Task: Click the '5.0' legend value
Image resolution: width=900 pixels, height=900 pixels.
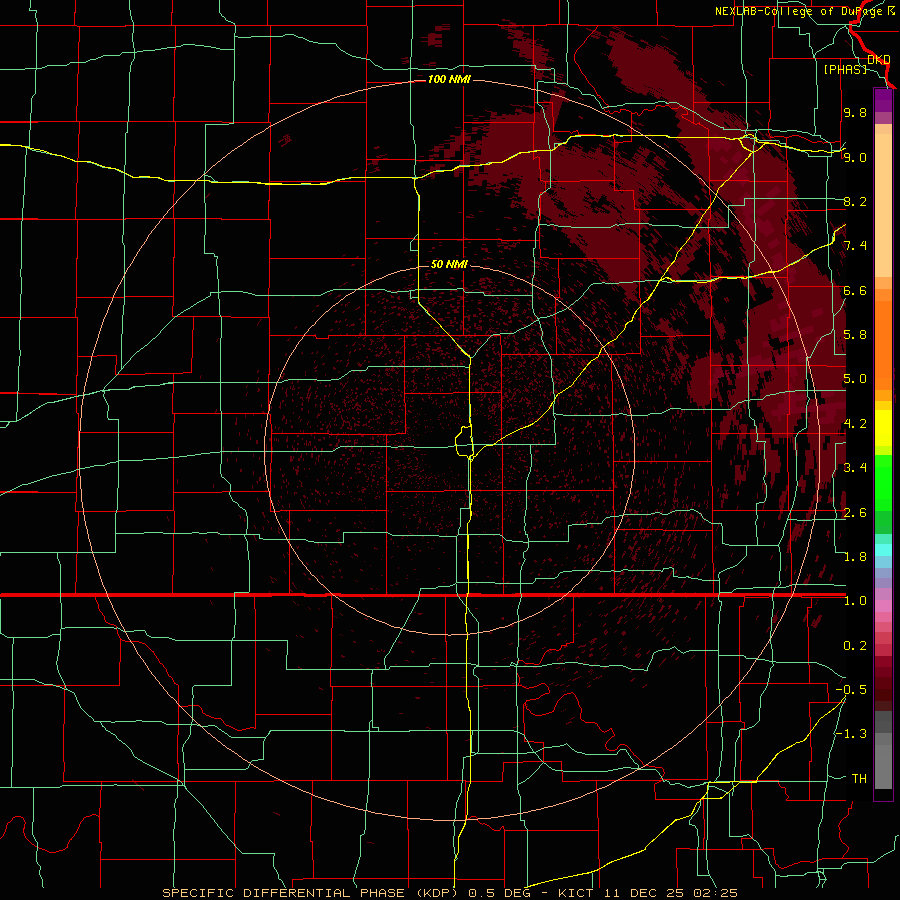Action: tap(855, 379)
